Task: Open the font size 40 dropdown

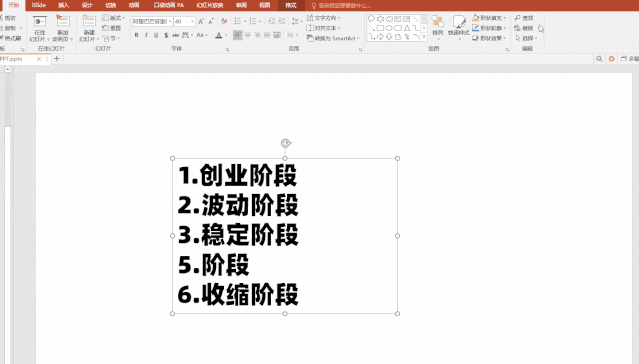Action: 192,21
